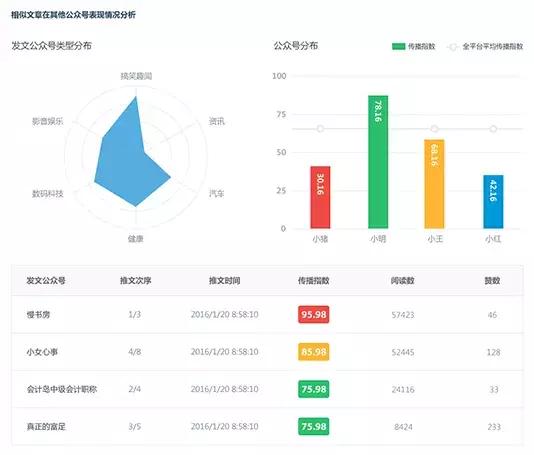
Task: Sort by 推文时间 column header
Action: [x=225, y=281]
